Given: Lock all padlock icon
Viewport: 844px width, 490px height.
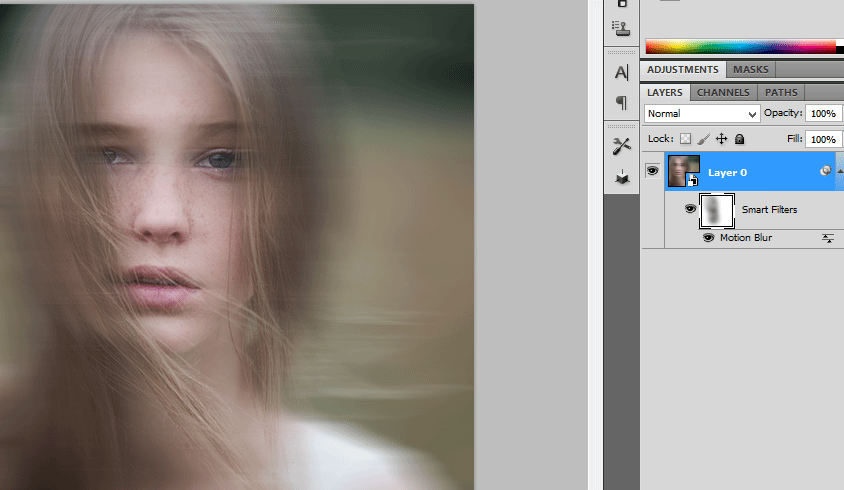Looking at the screenshot, I should pyautogui.click(x=740, y=139).
